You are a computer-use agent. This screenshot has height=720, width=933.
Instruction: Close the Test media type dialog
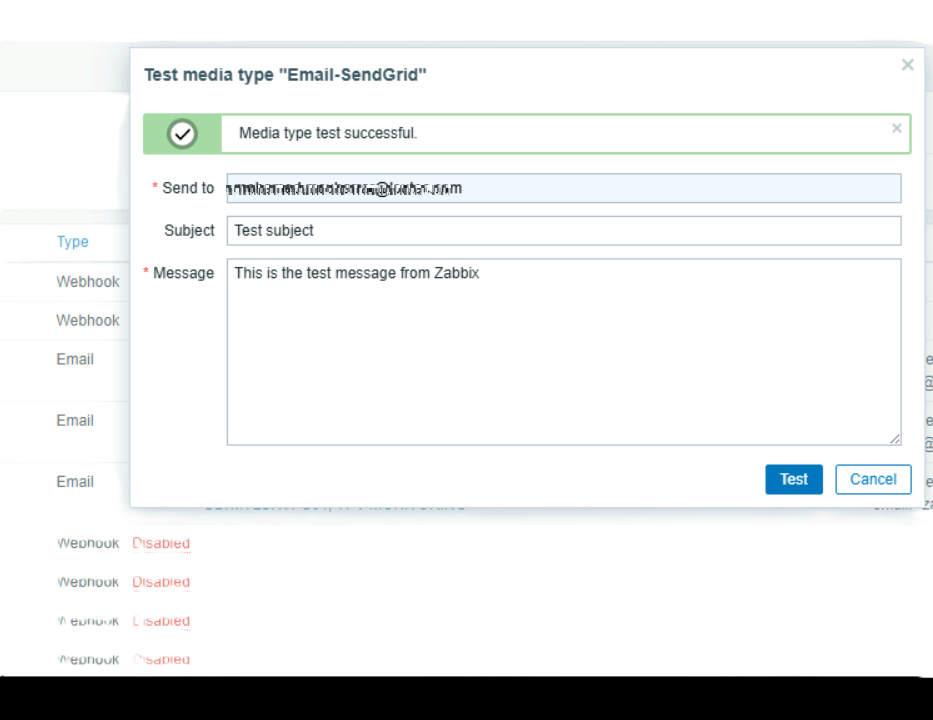pyautogui.click(x=907, y=65)
